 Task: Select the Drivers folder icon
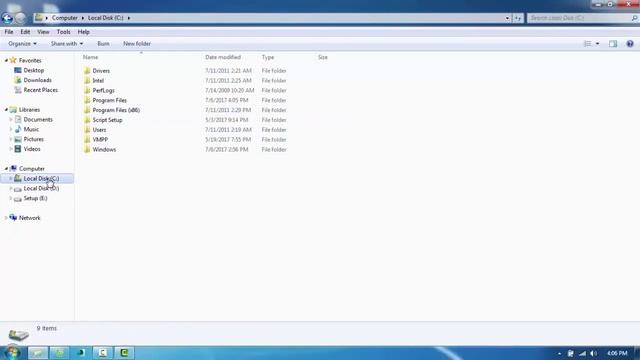coord(87,71)
